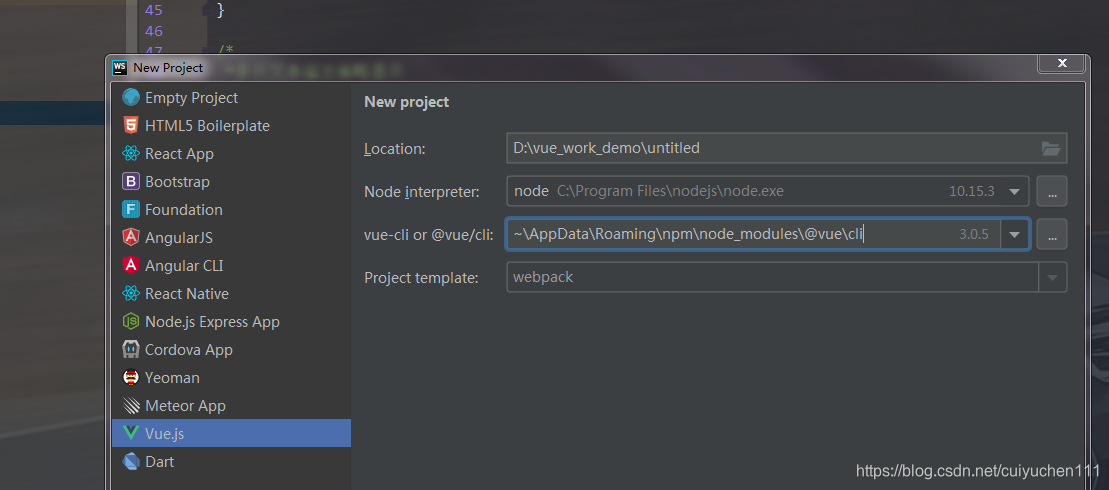Select Meteor App project type
This screenshot has width=1109, height=490.
point(231,405)
